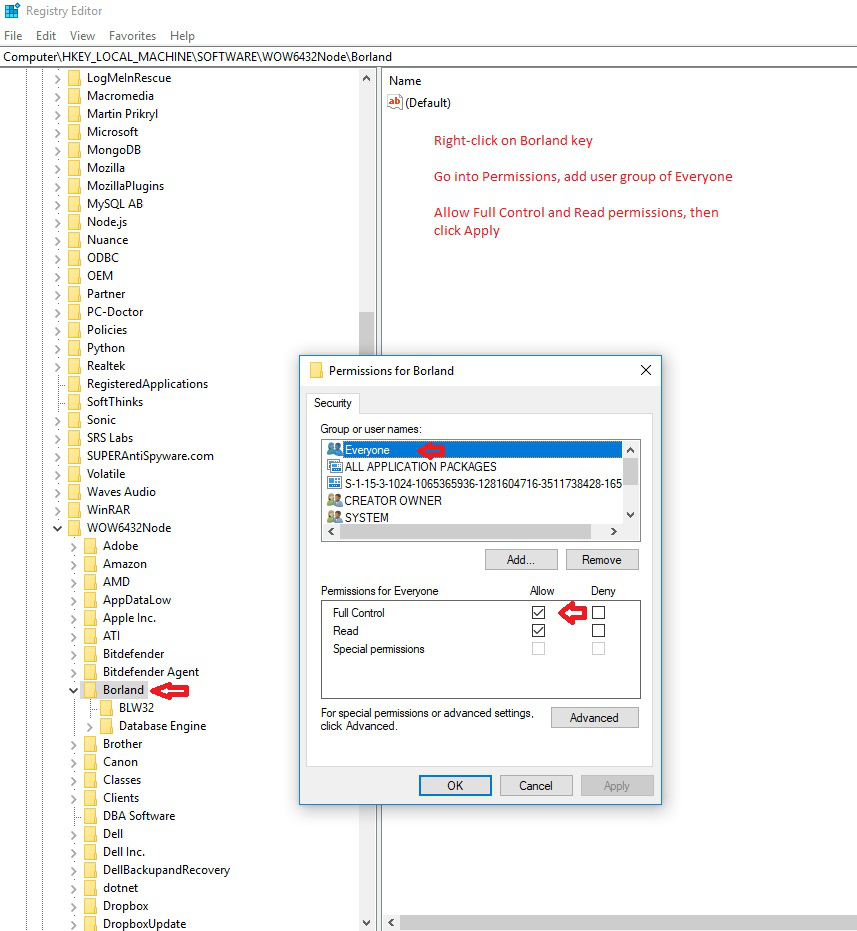Click the folder icon next to Borland key

(90, 689)
